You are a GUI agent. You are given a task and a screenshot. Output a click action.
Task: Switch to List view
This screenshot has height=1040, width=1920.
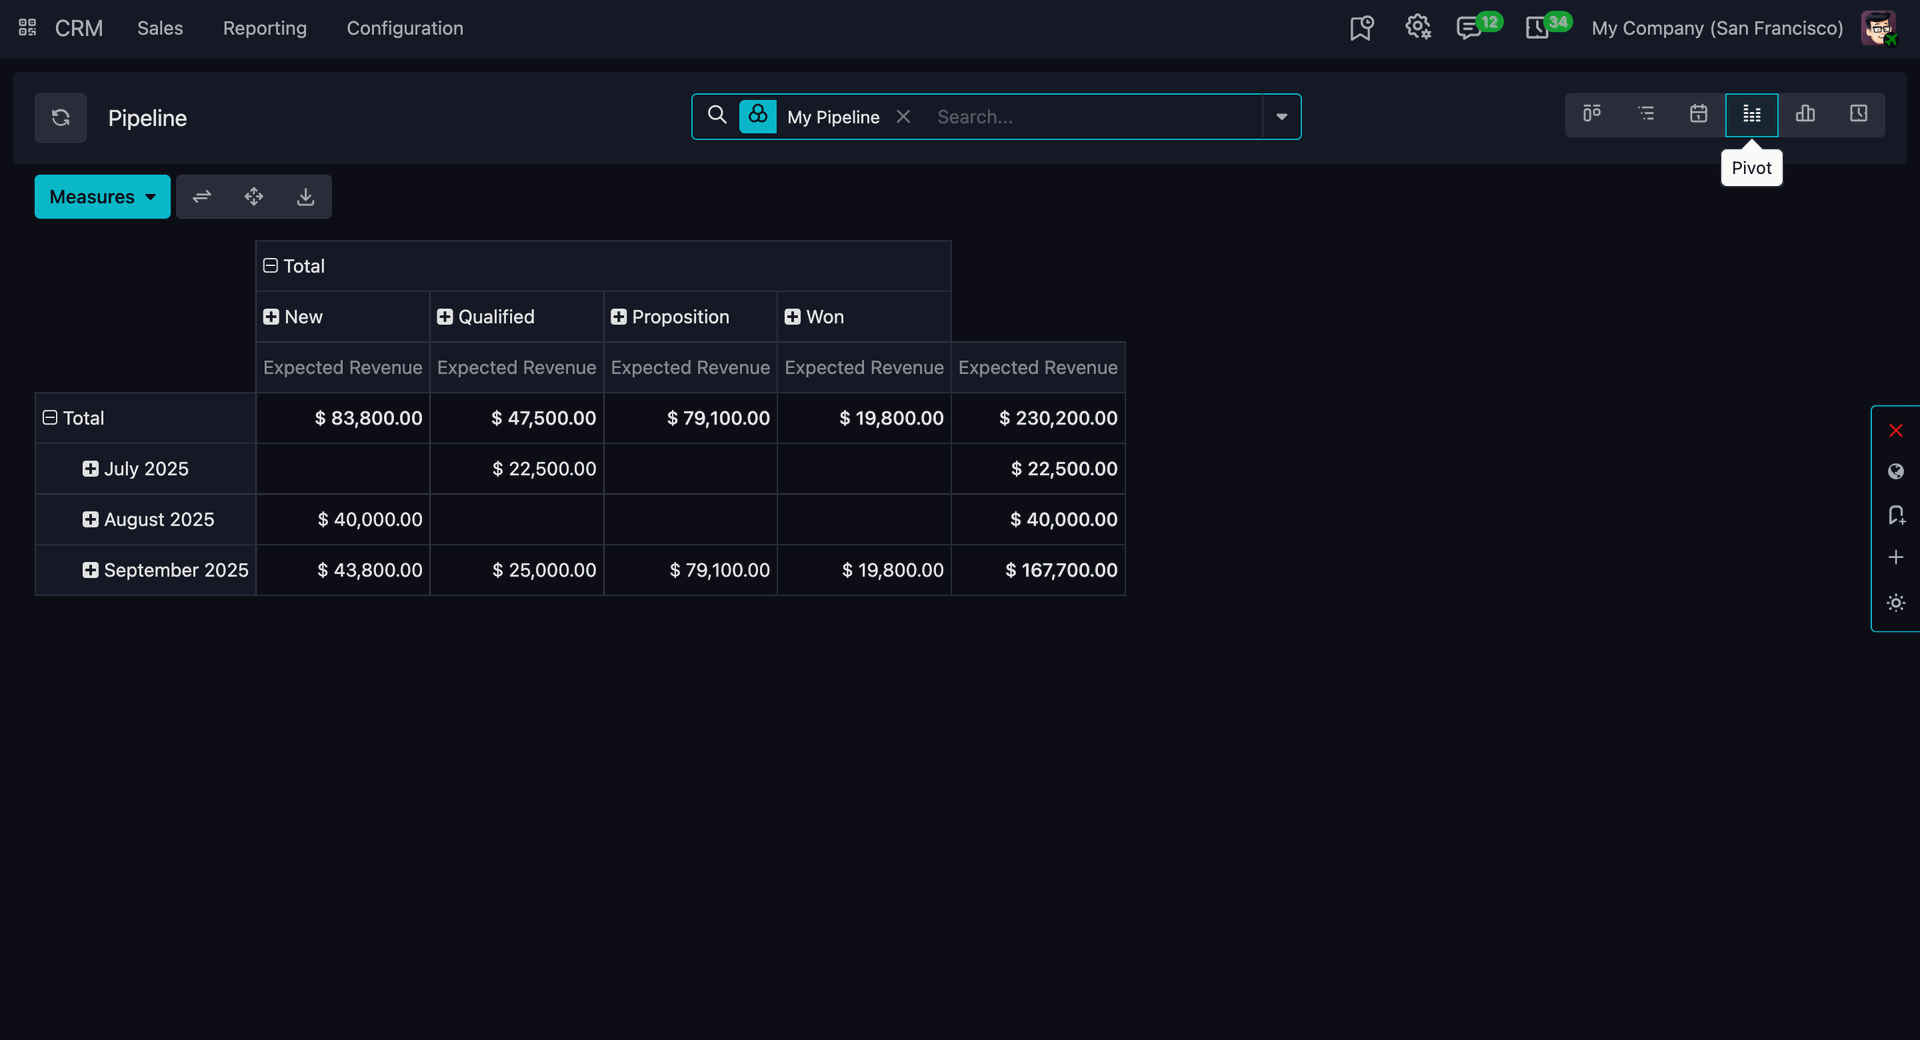1645,114
